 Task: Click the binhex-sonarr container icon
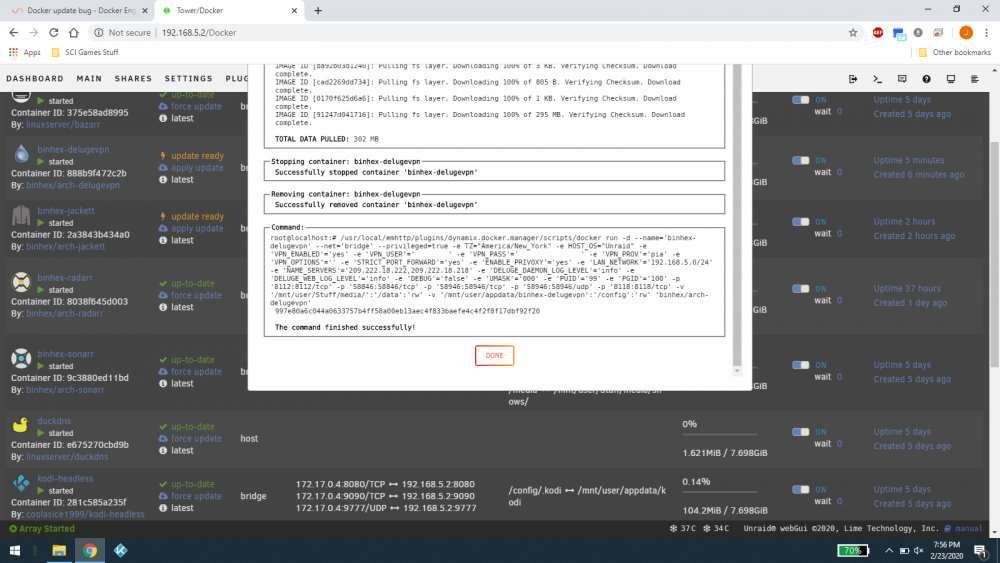click(21, 358)
